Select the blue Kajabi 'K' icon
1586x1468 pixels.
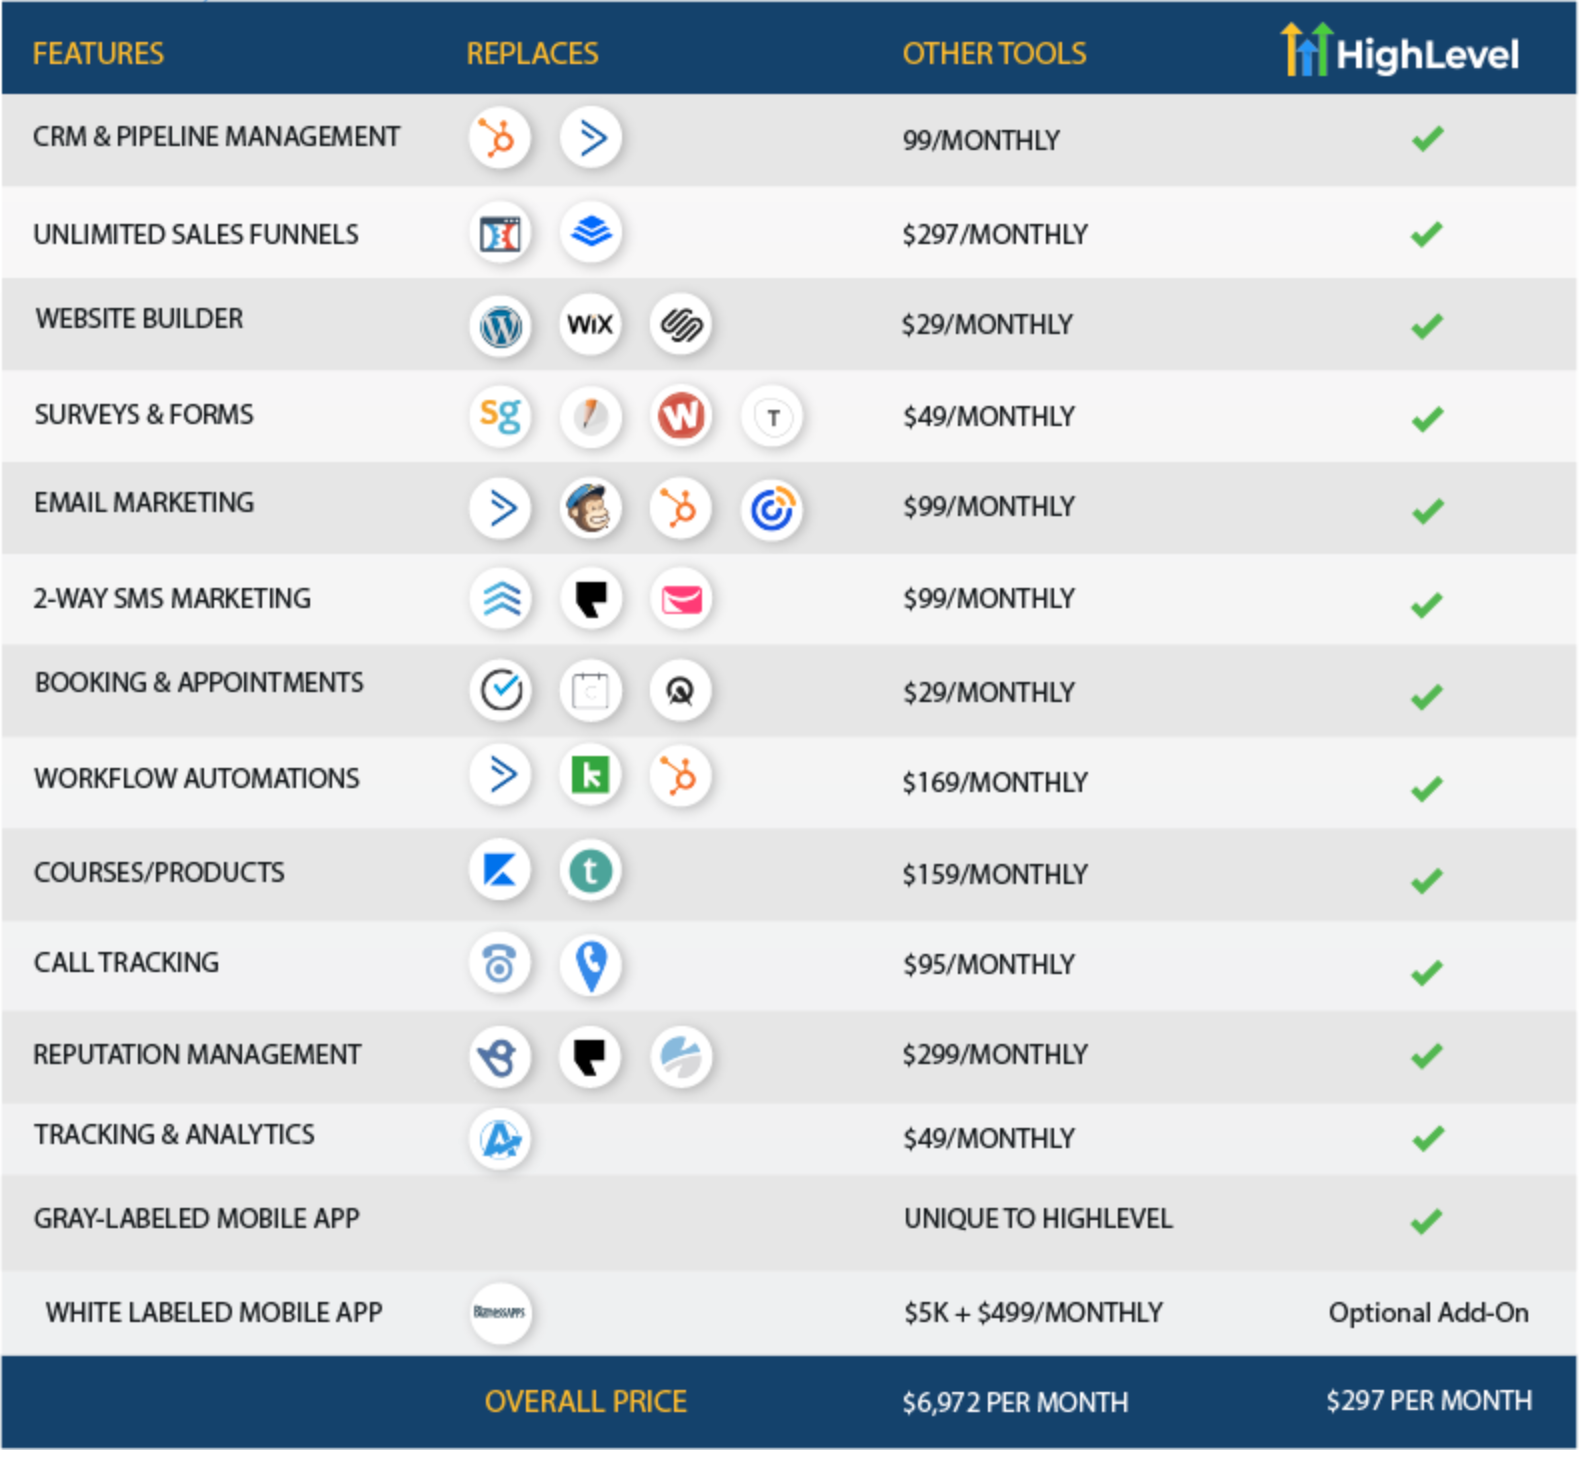click(x=499, y=870)
